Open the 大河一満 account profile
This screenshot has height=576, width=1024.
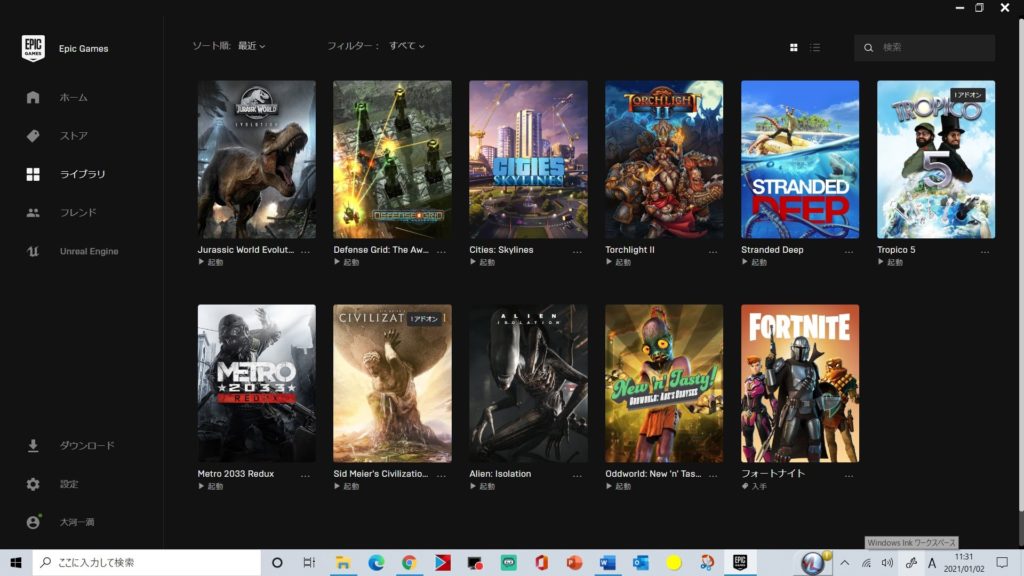coord(77,522)
